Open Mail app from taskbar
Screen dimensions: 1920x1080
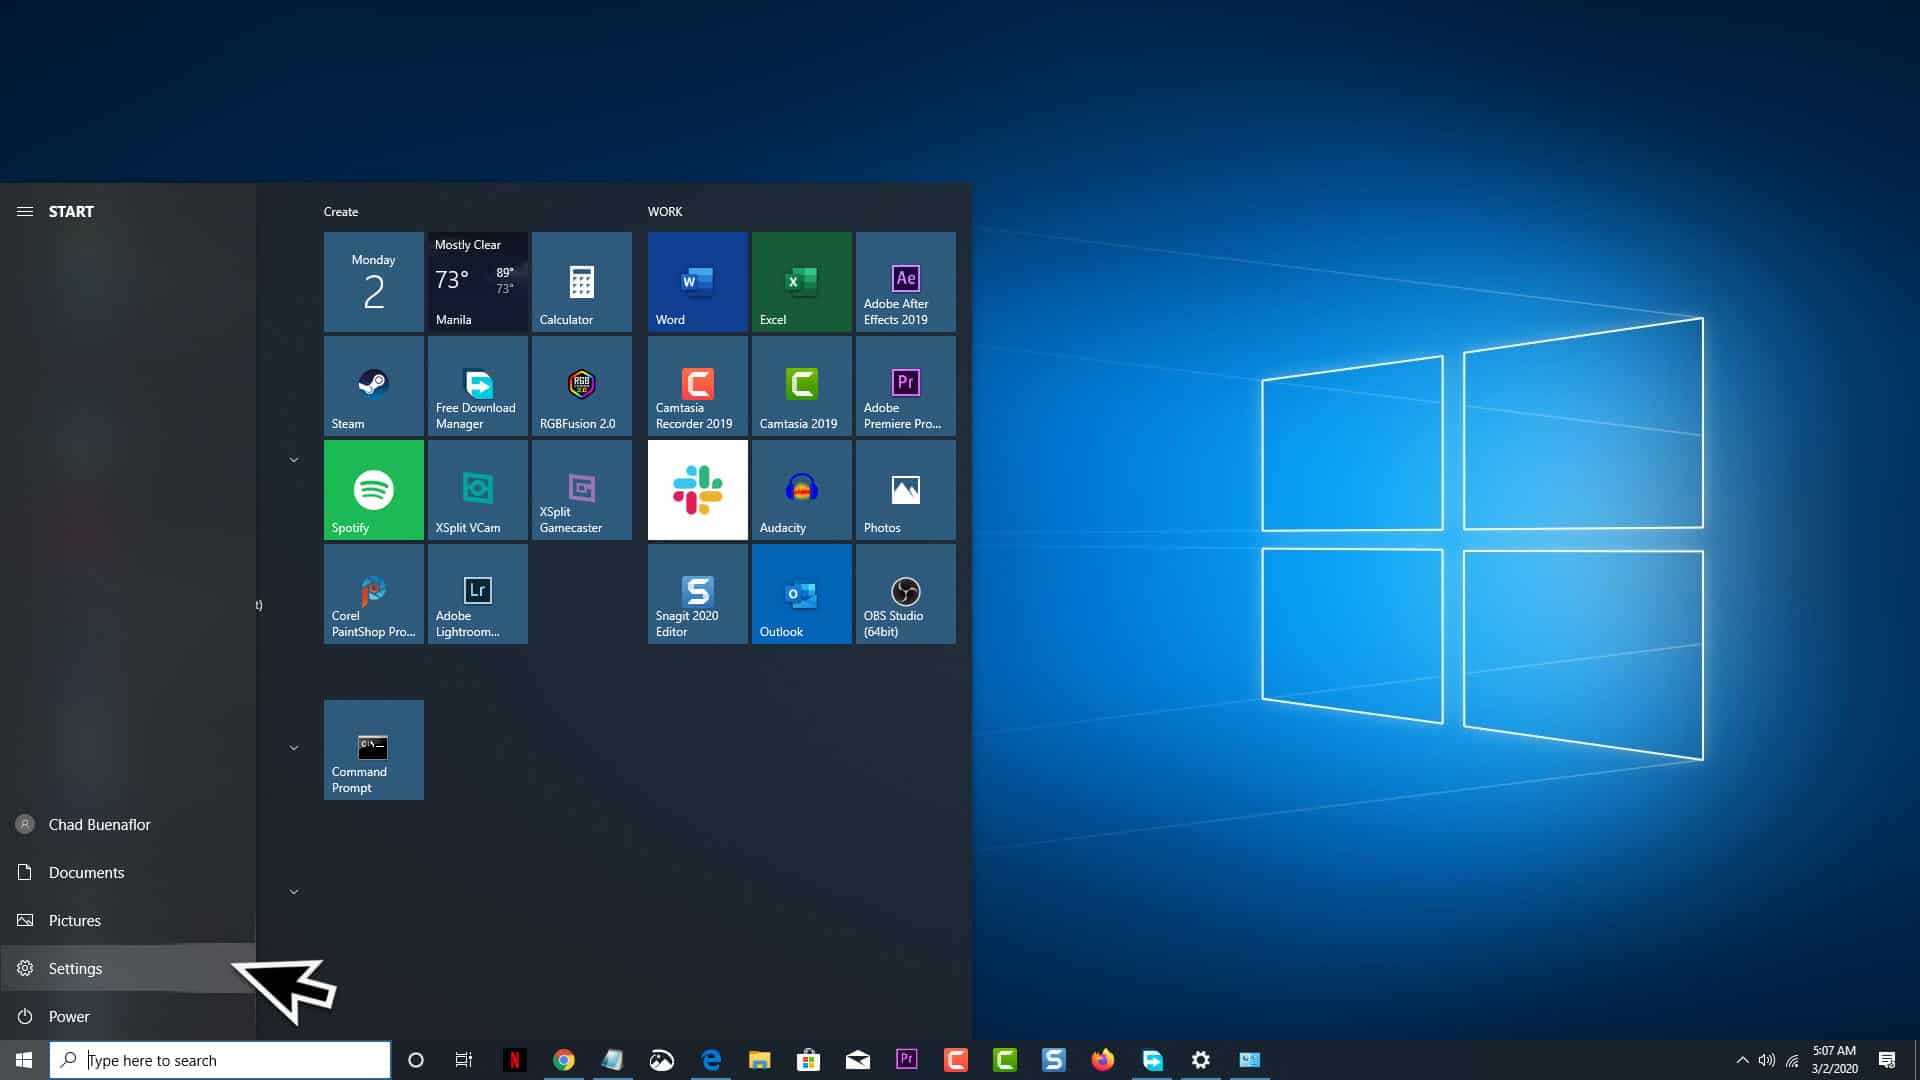pyautogui.click(x=858, y=1060)
